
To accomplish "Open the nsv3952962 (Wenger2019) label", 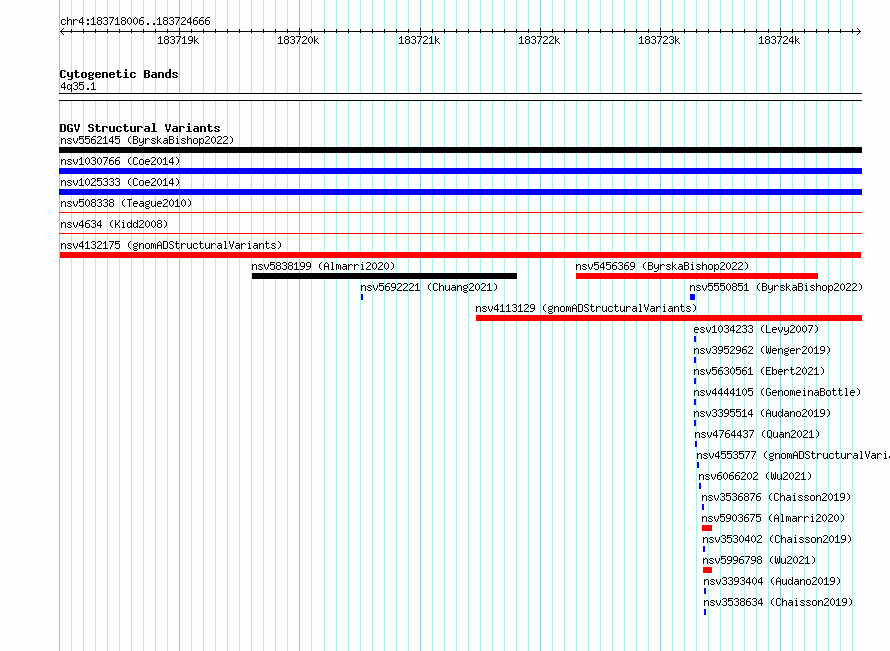I will pyautogui.click(x=762, y=350).
